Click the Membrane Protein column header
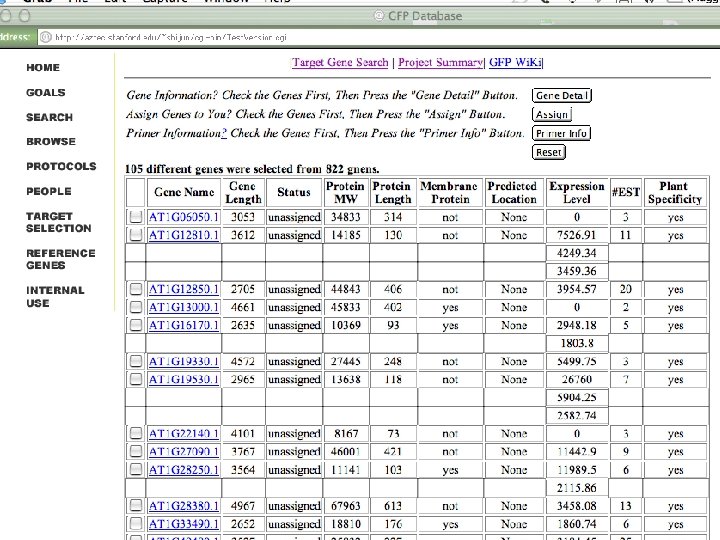Screen dimensions: 720x540 click(x=450, y=192)
